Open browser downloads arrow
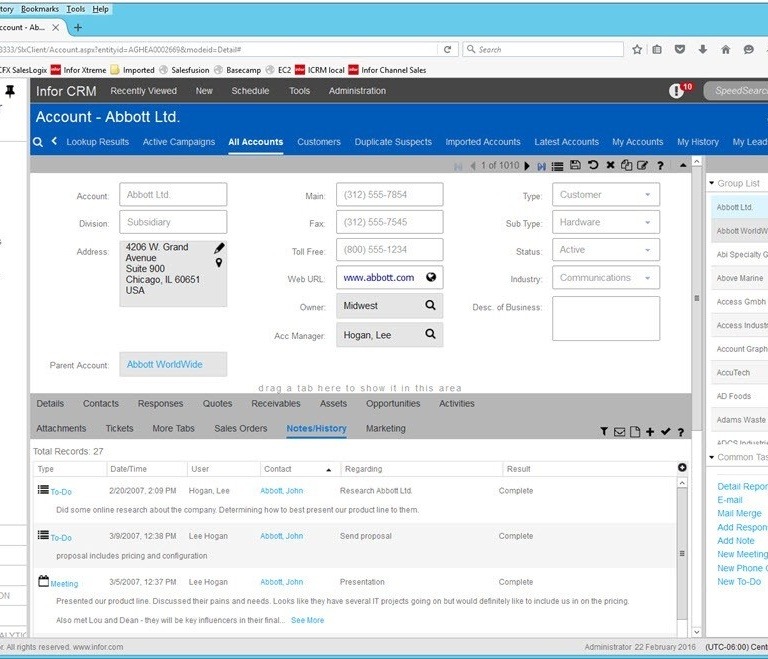This screenshot has width=768, height=659. (703, 49)
